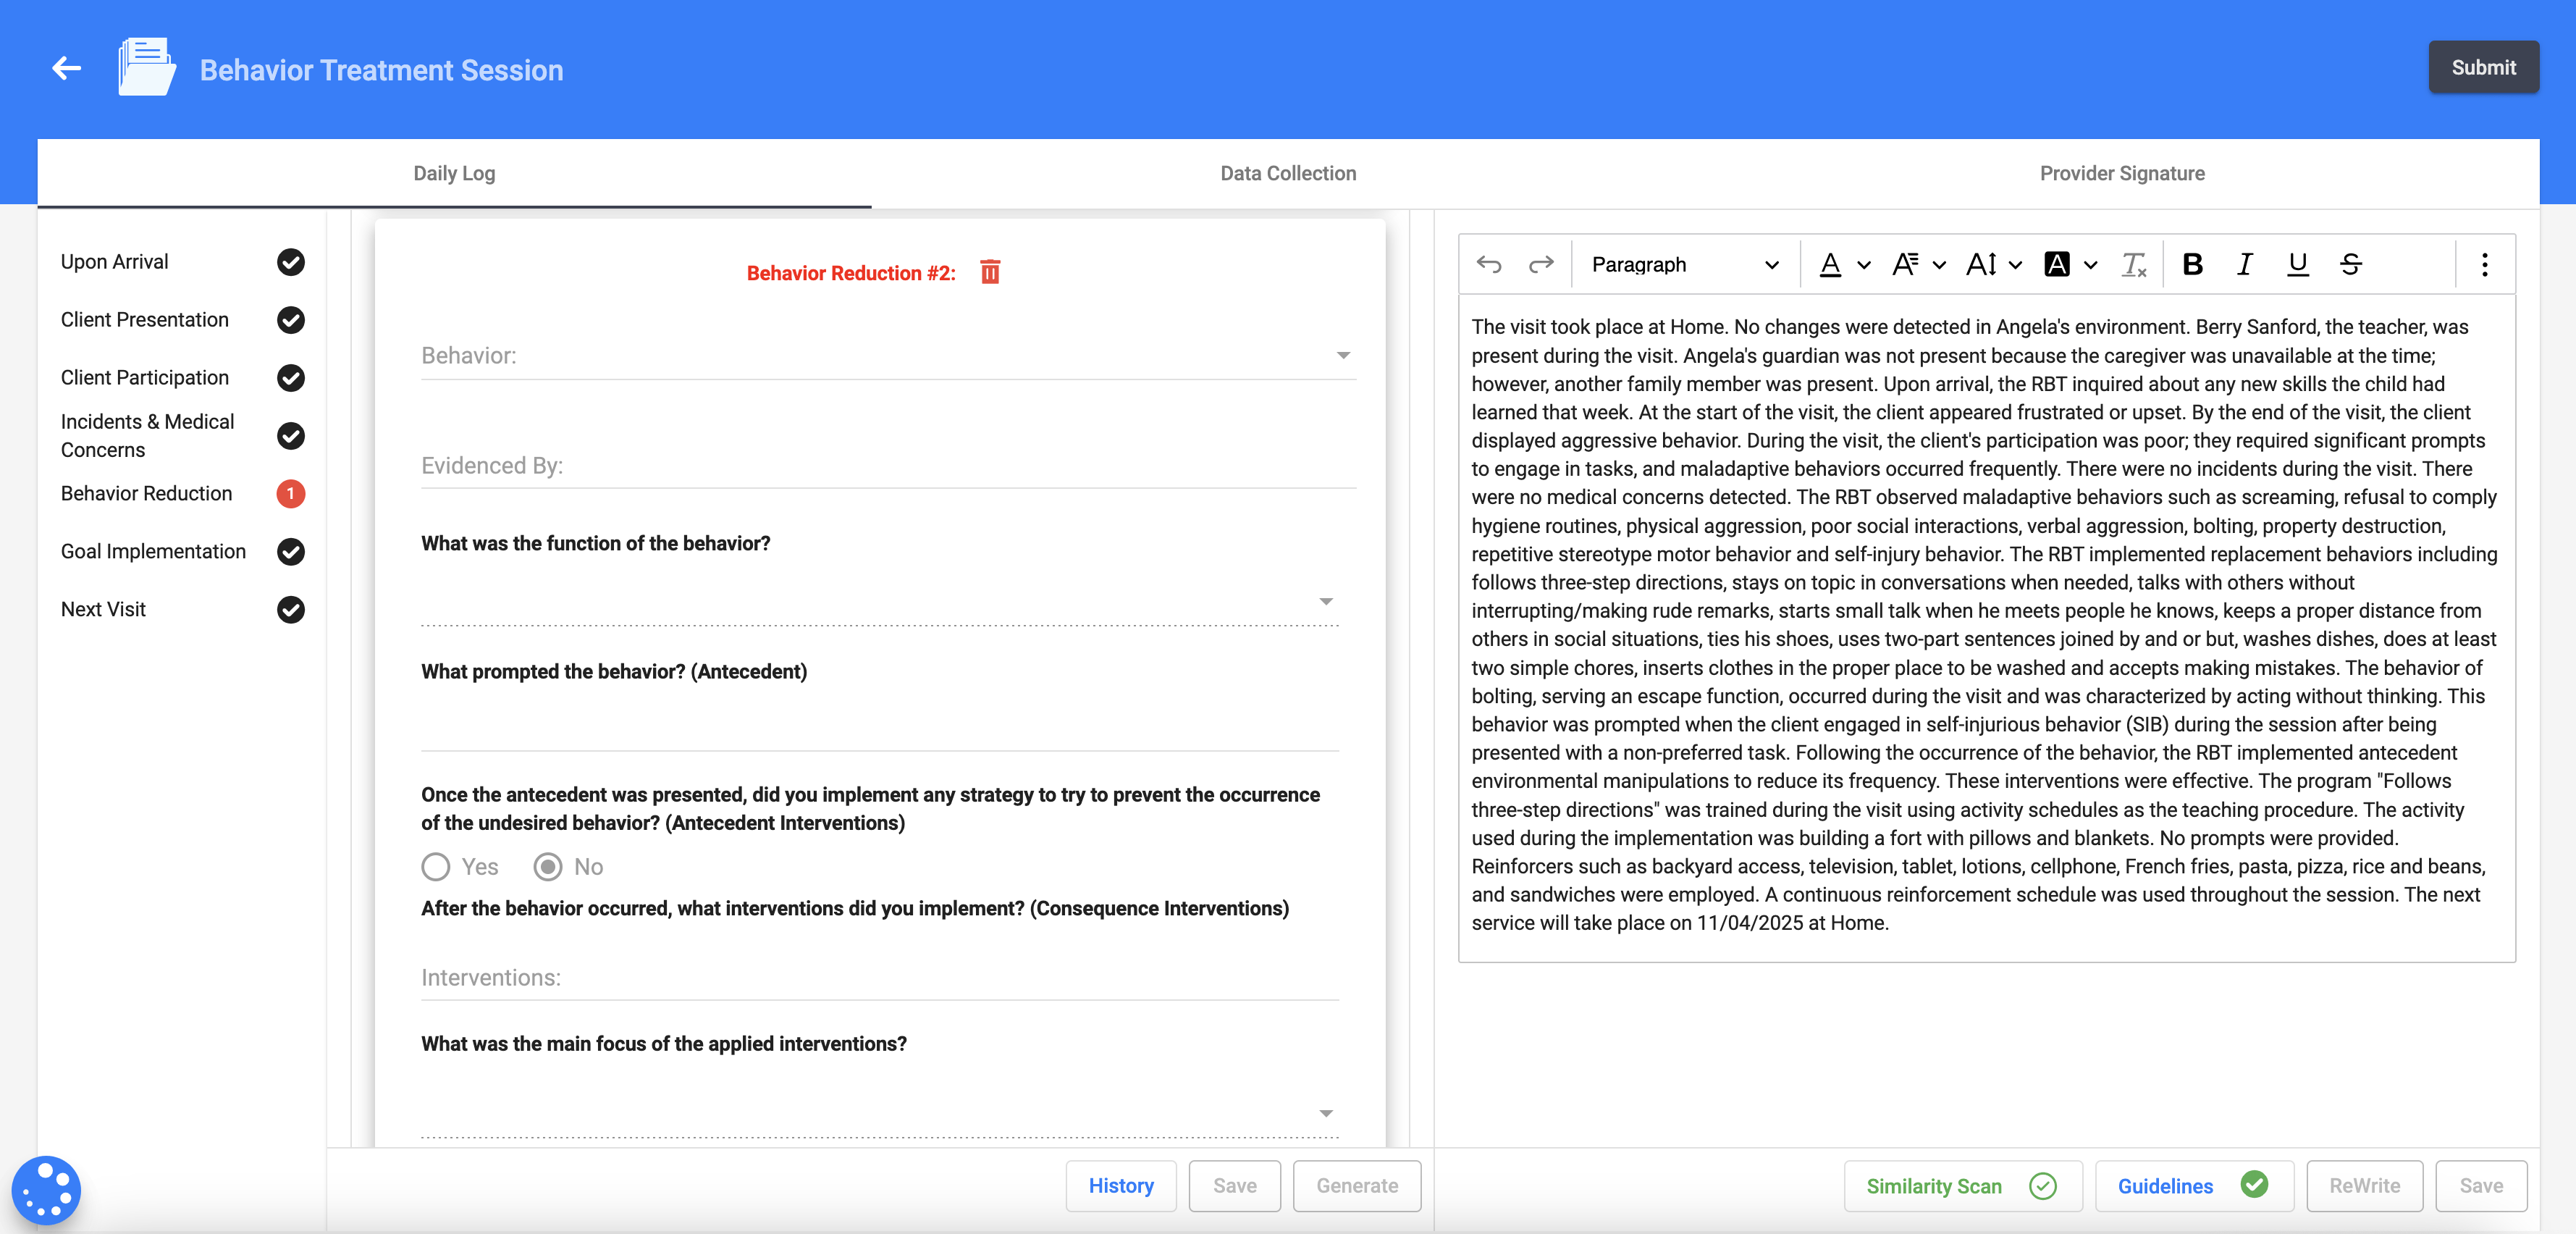The width and height of the screenshot is (2576, 1234).
Task: Remove text formatting
Action: coord(2134,264)
